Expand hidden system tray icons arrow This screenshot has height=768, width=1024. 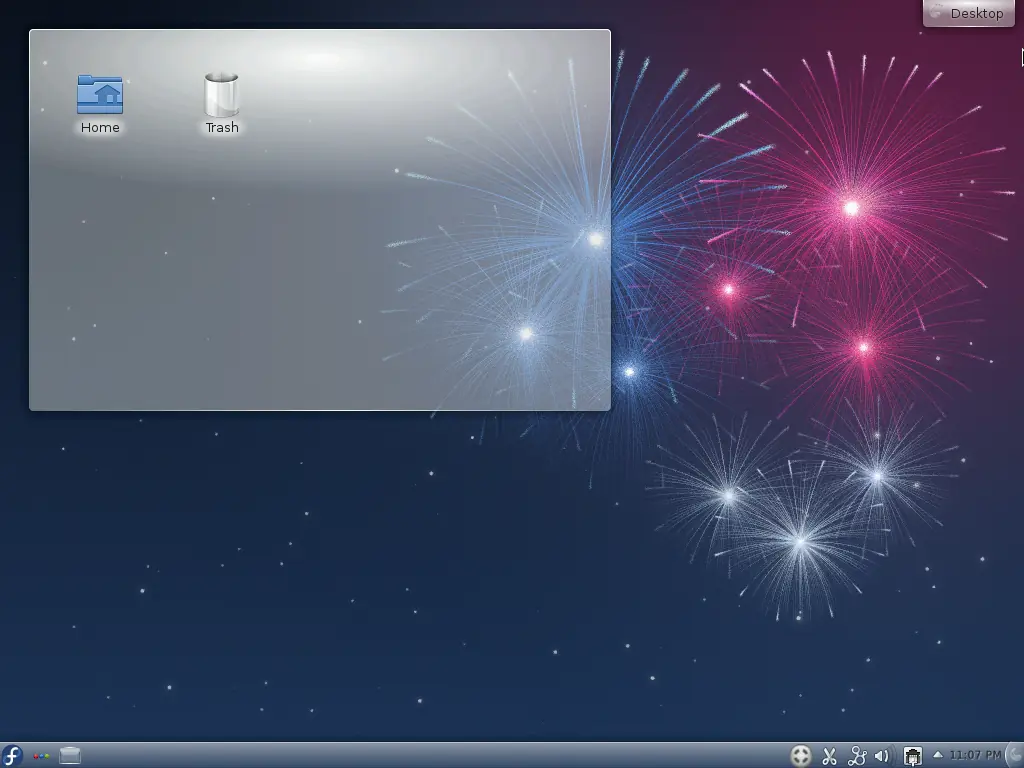(938, 755)
